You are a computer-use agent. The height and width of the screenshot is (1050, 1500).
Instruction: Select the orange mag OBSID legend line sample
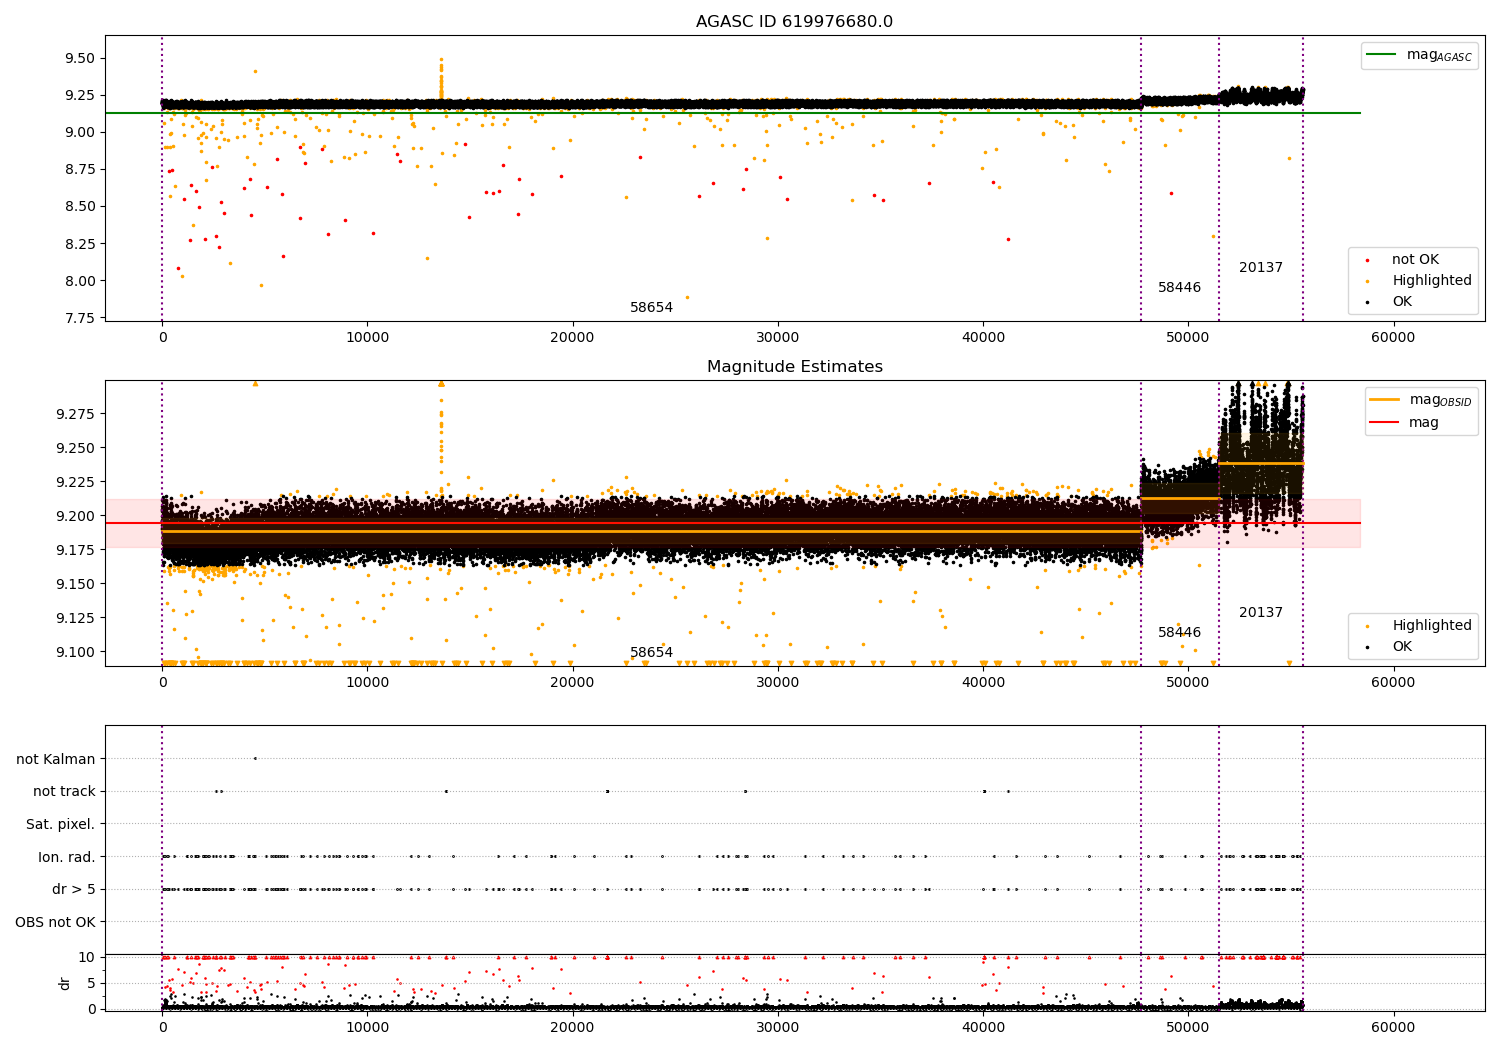(x=1384, y=400)
